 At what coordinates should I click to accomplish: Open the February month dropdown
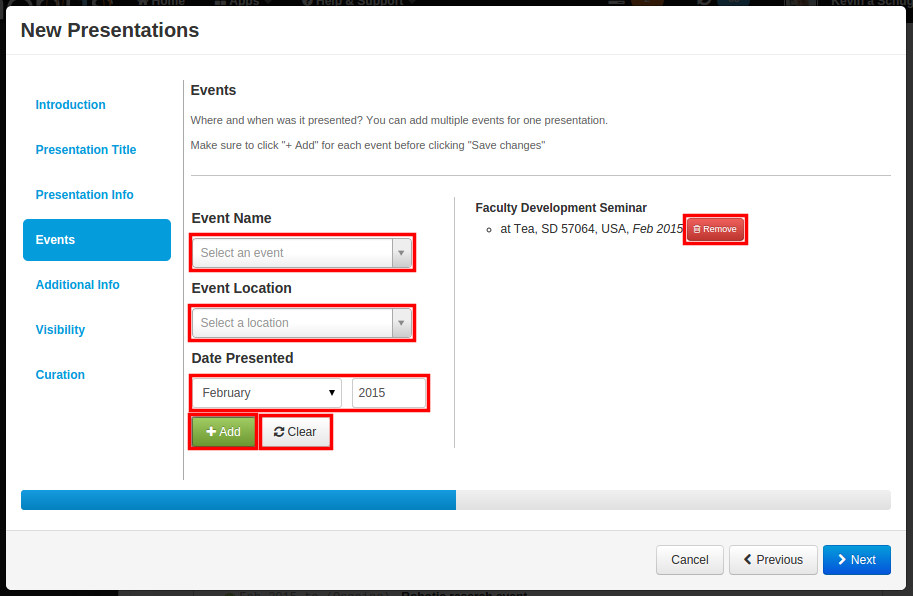267,393
